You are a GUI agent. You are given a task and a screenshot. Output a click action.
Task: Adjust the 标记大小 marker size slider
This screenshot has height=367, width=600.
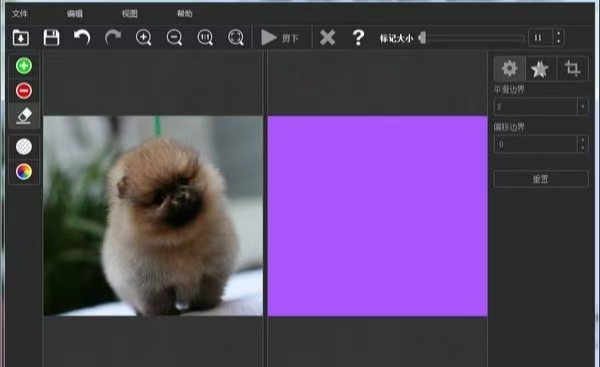click(x=472, y=38)
